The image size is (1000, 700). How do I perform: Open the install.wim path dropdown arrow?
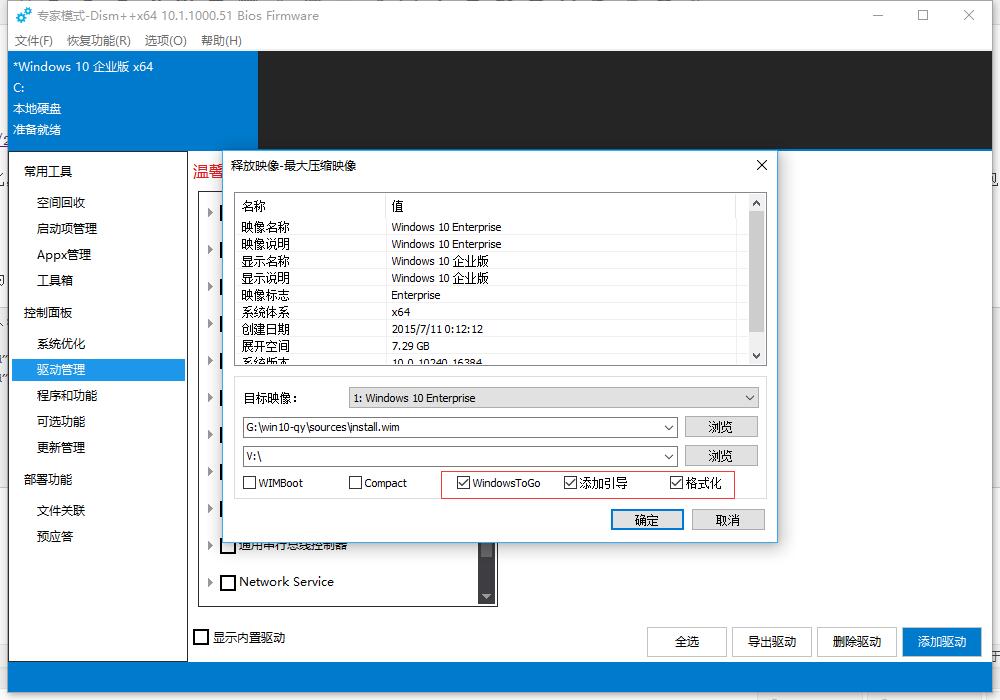click(x=669, y=427)
